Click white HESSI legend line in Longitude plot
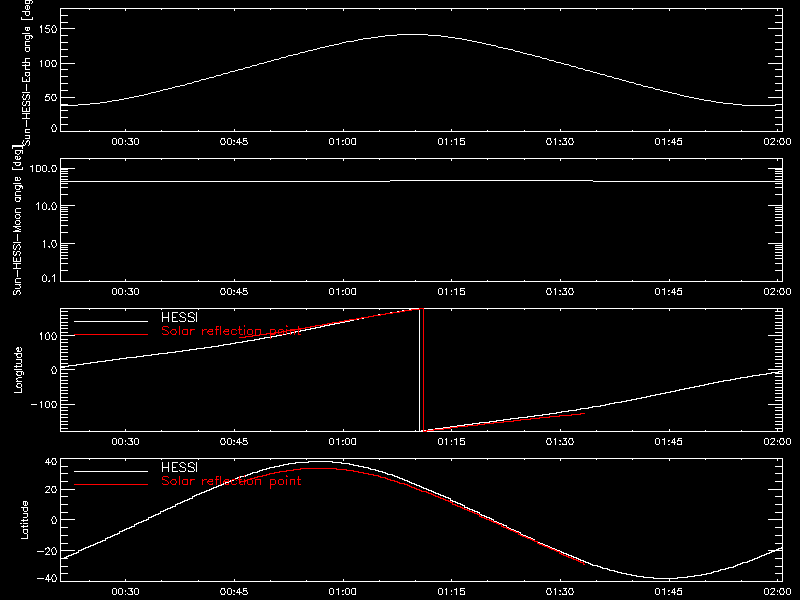The height and width of the screenshot is (600, 800). coord(111,321)
